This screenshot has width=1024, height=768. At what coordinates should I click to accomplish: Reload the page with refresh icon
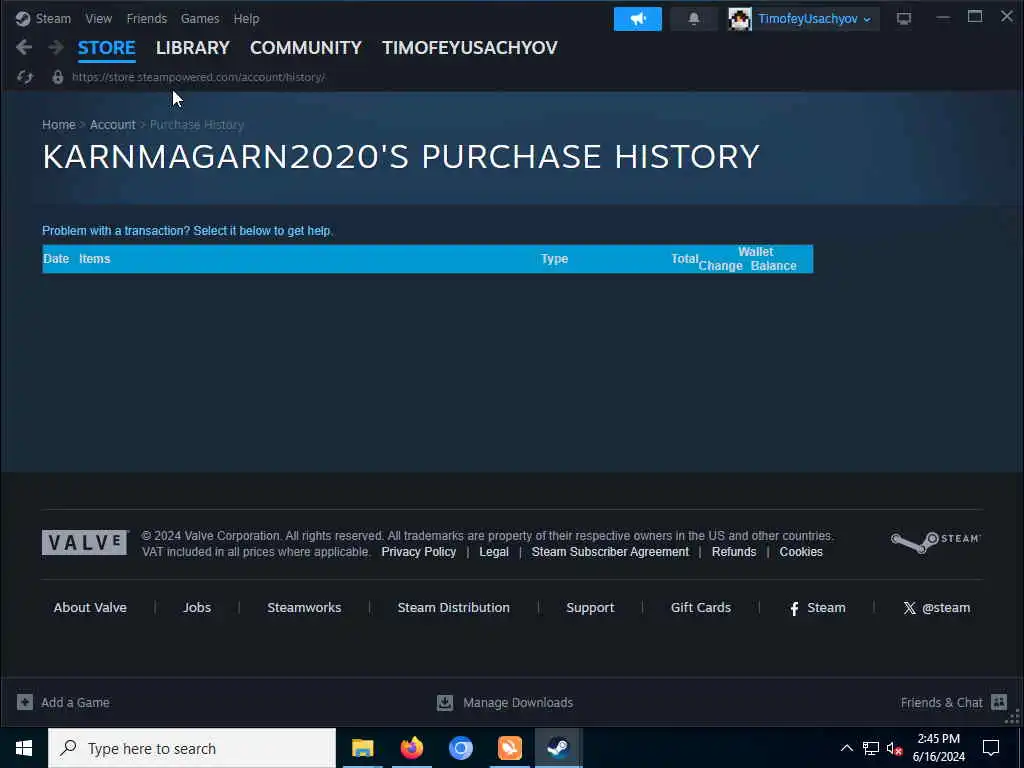[25, 77]
